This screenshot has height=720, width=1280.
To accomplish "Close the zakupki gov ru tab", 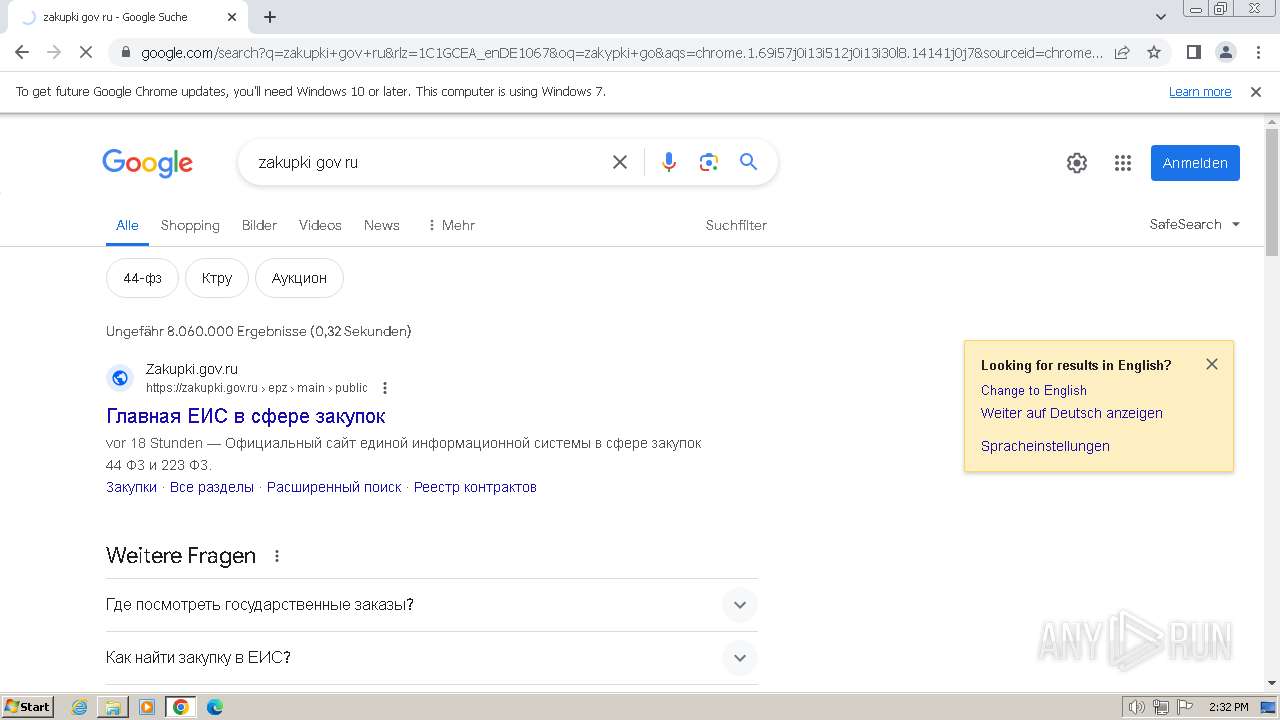I will click(232, 17).
